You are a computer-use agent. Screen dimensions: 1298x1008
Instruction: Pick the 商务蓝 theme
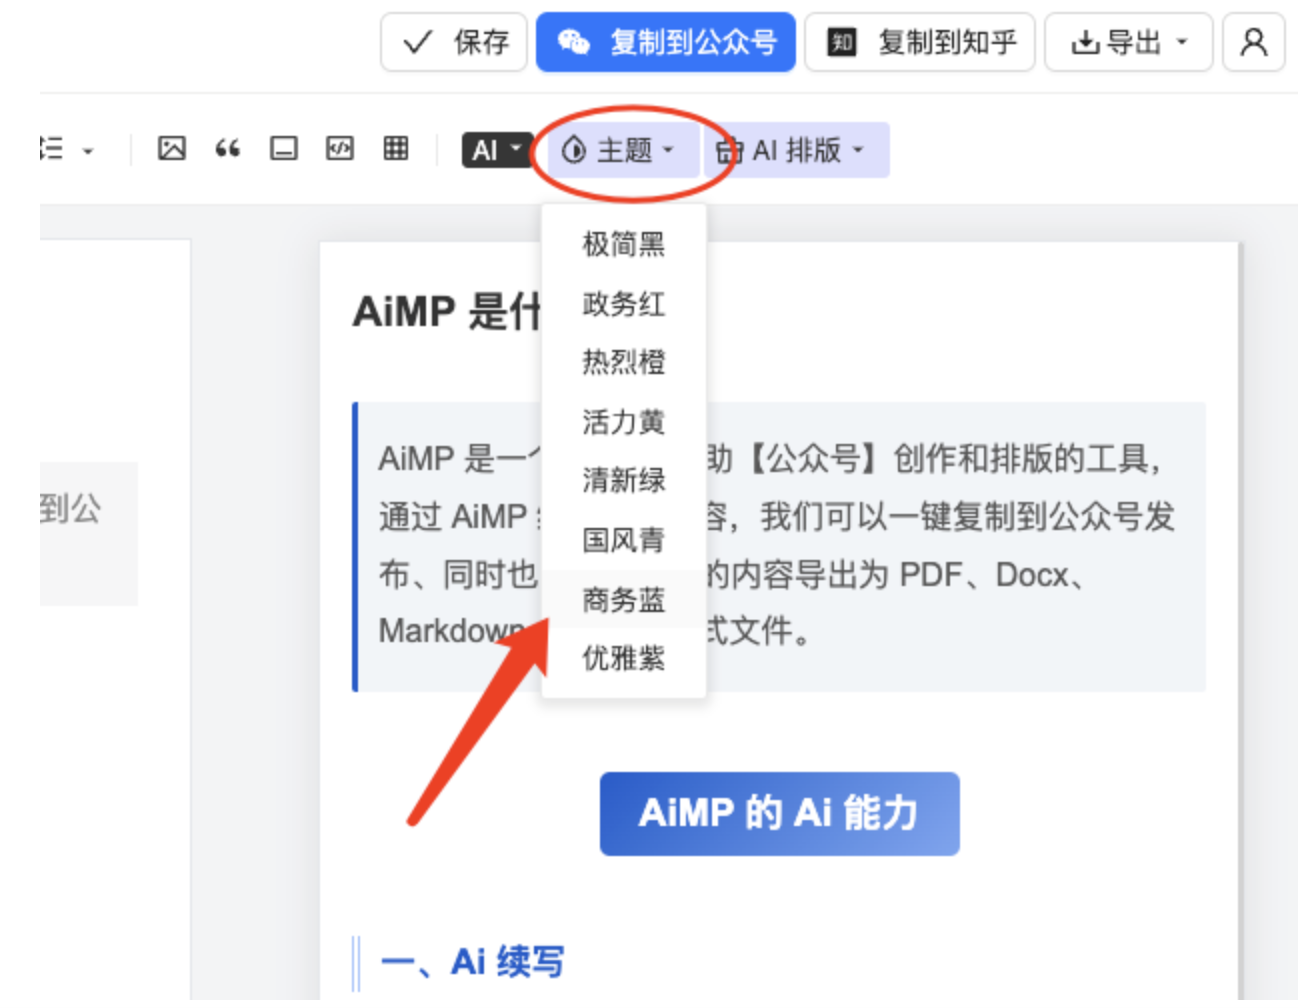(x=624, y=600)
